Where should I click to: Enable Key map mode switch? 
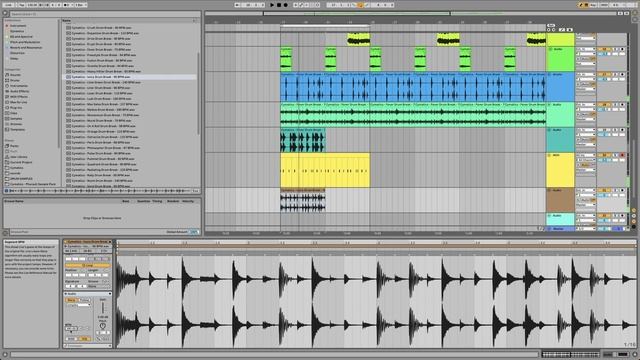point(593,5)
